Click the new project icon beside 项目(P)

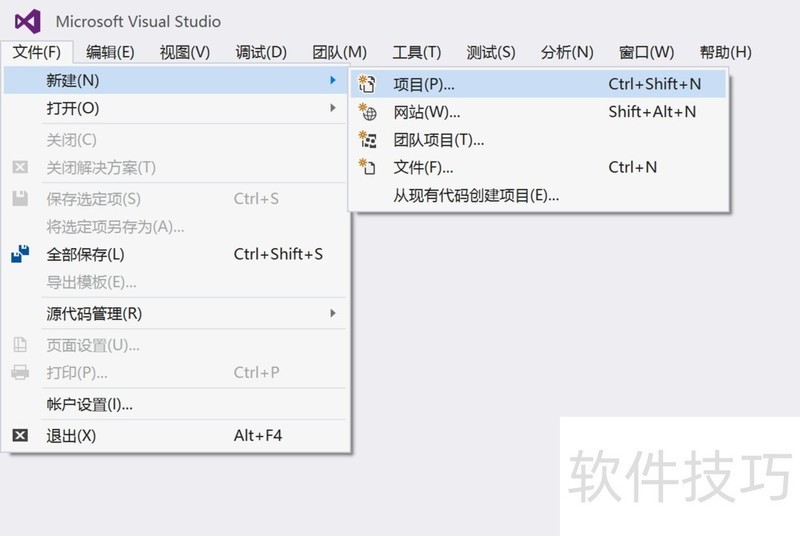pos(367,84)
